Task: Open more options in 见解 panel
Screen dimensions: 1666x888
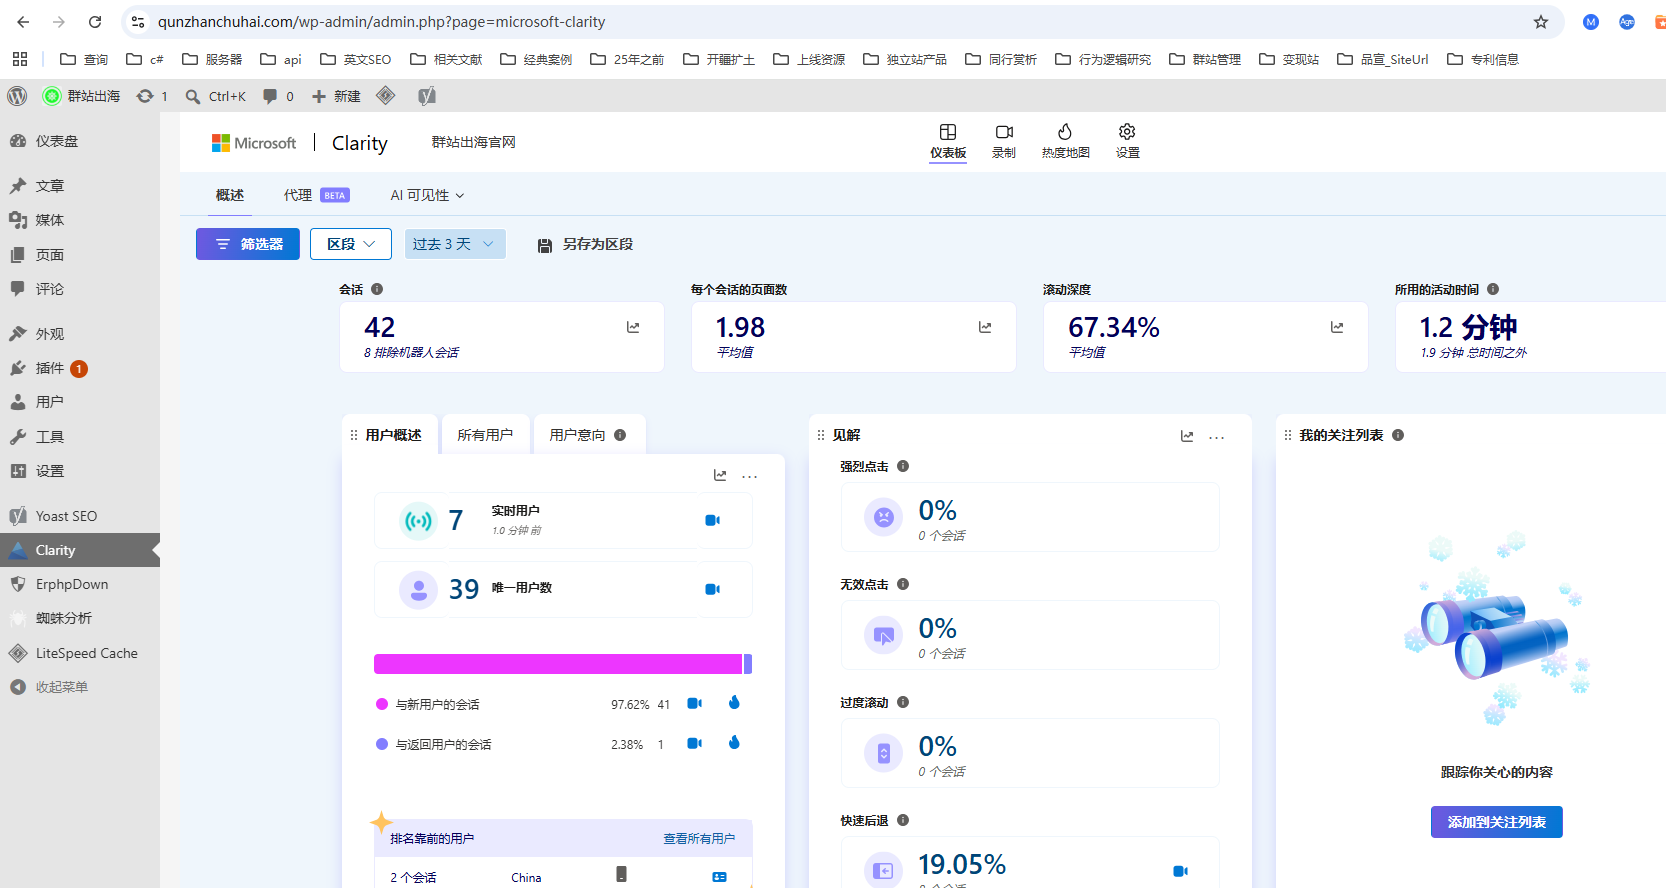Action: tap(1216, 437)
